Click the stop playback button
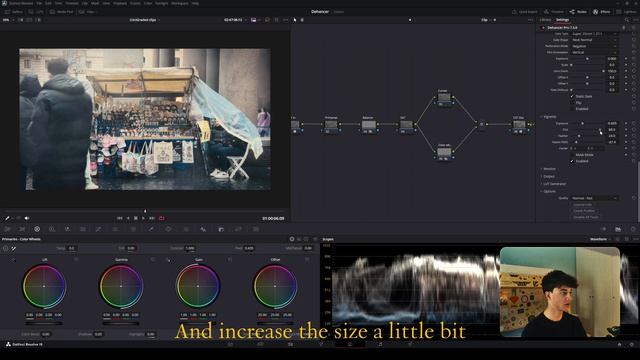 [x=136, y=218]
